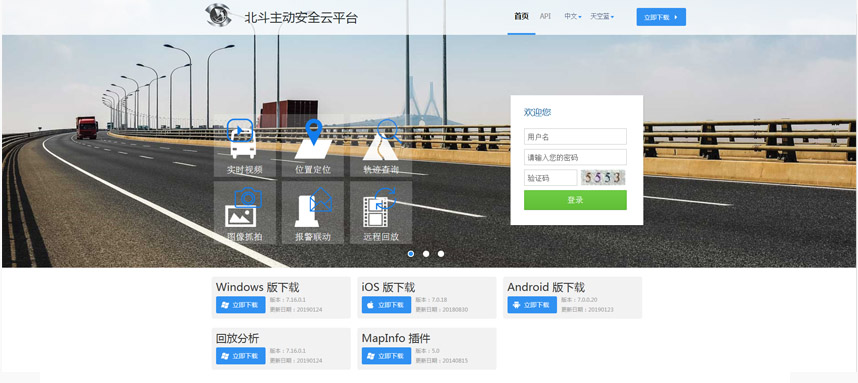Open the 实时视频 real-time video tile
This screenshot has height=383, width=858.
click(x=244, y=146)
